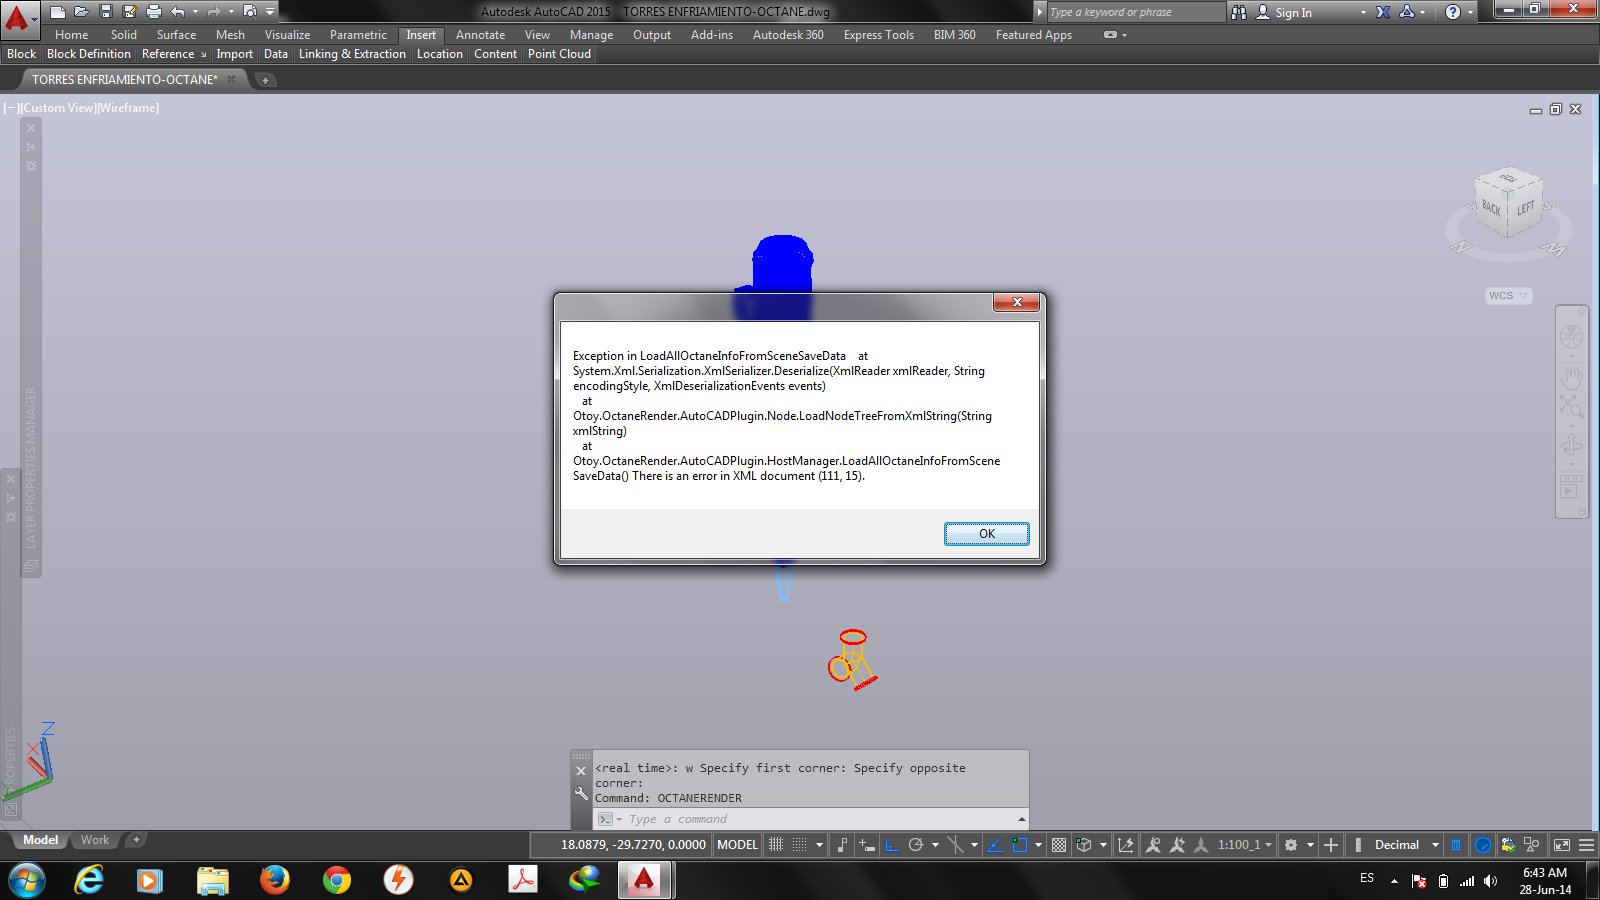Open the Home ribbon tab
Viewport: 1600px width, 900px height.
coord(71,35)
